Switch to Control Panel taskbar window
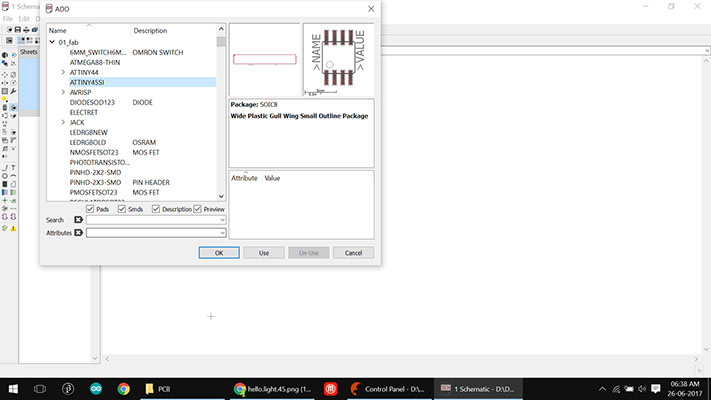Viewport: 711px width, 400px height. click(x=388, y=389)
